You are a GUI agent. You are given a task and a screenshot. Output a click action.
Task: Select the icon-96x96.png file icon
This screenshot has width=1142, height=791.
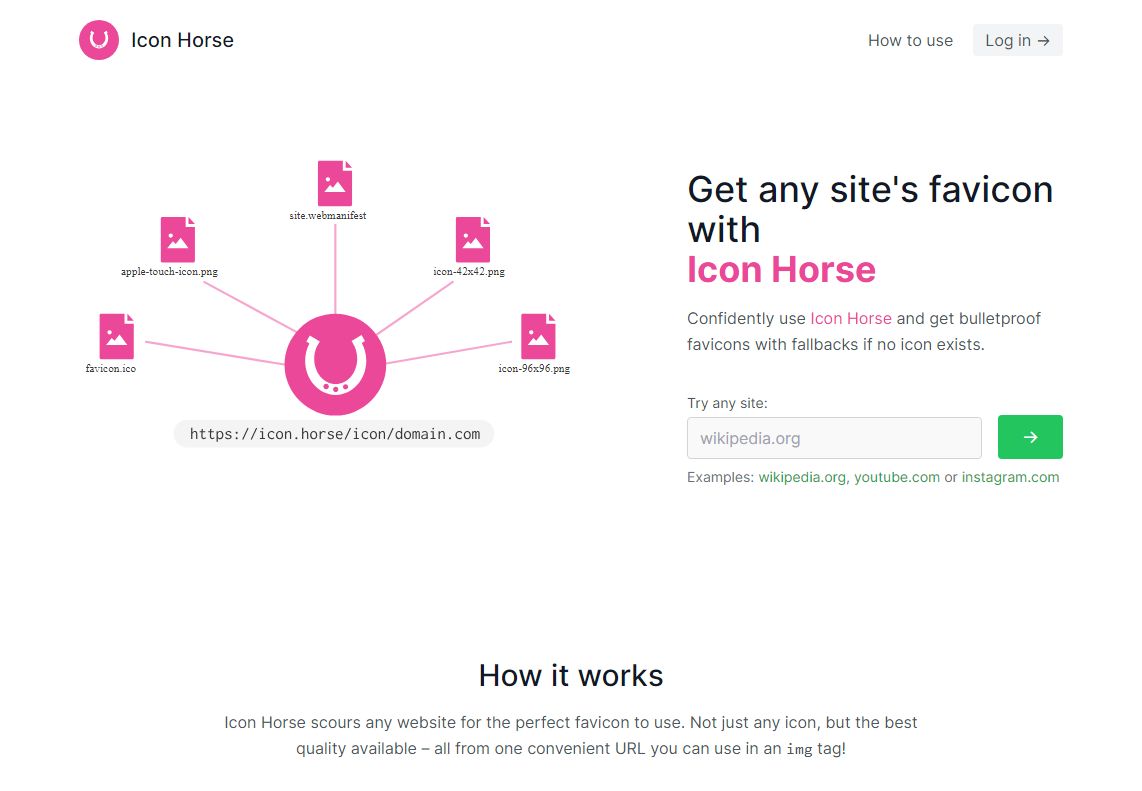pyautogui.click(x=538, y=337)
